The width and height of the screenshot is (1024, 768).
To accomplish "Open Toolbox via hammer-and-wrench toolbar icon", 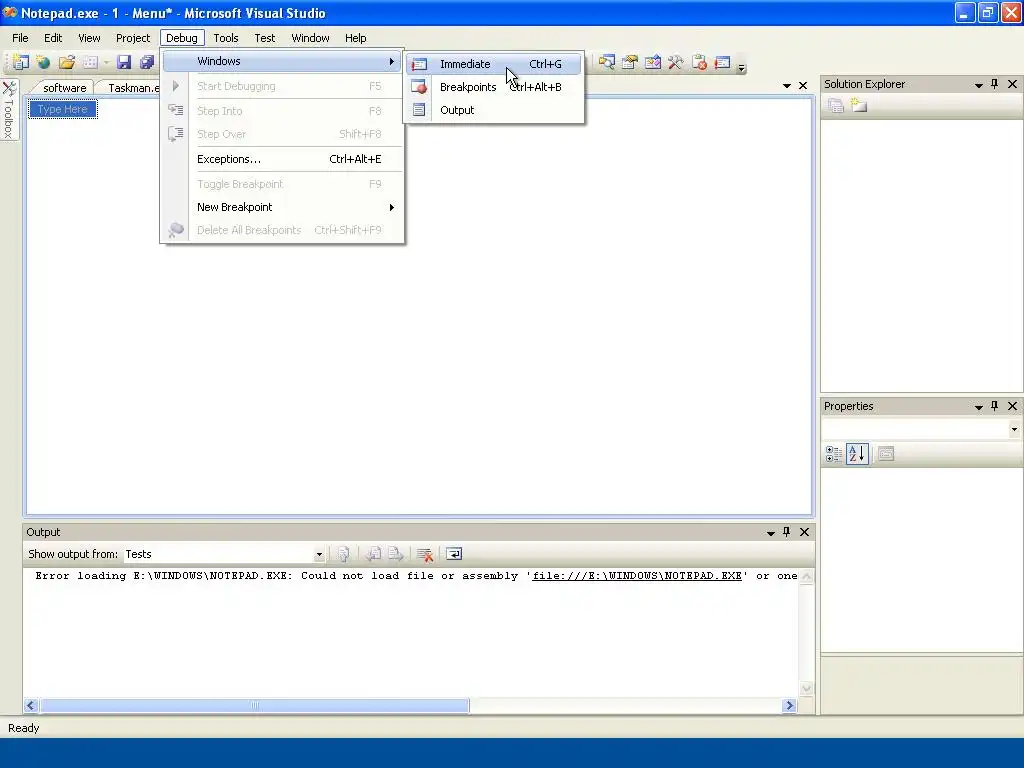I will click(x=675, y=62).
